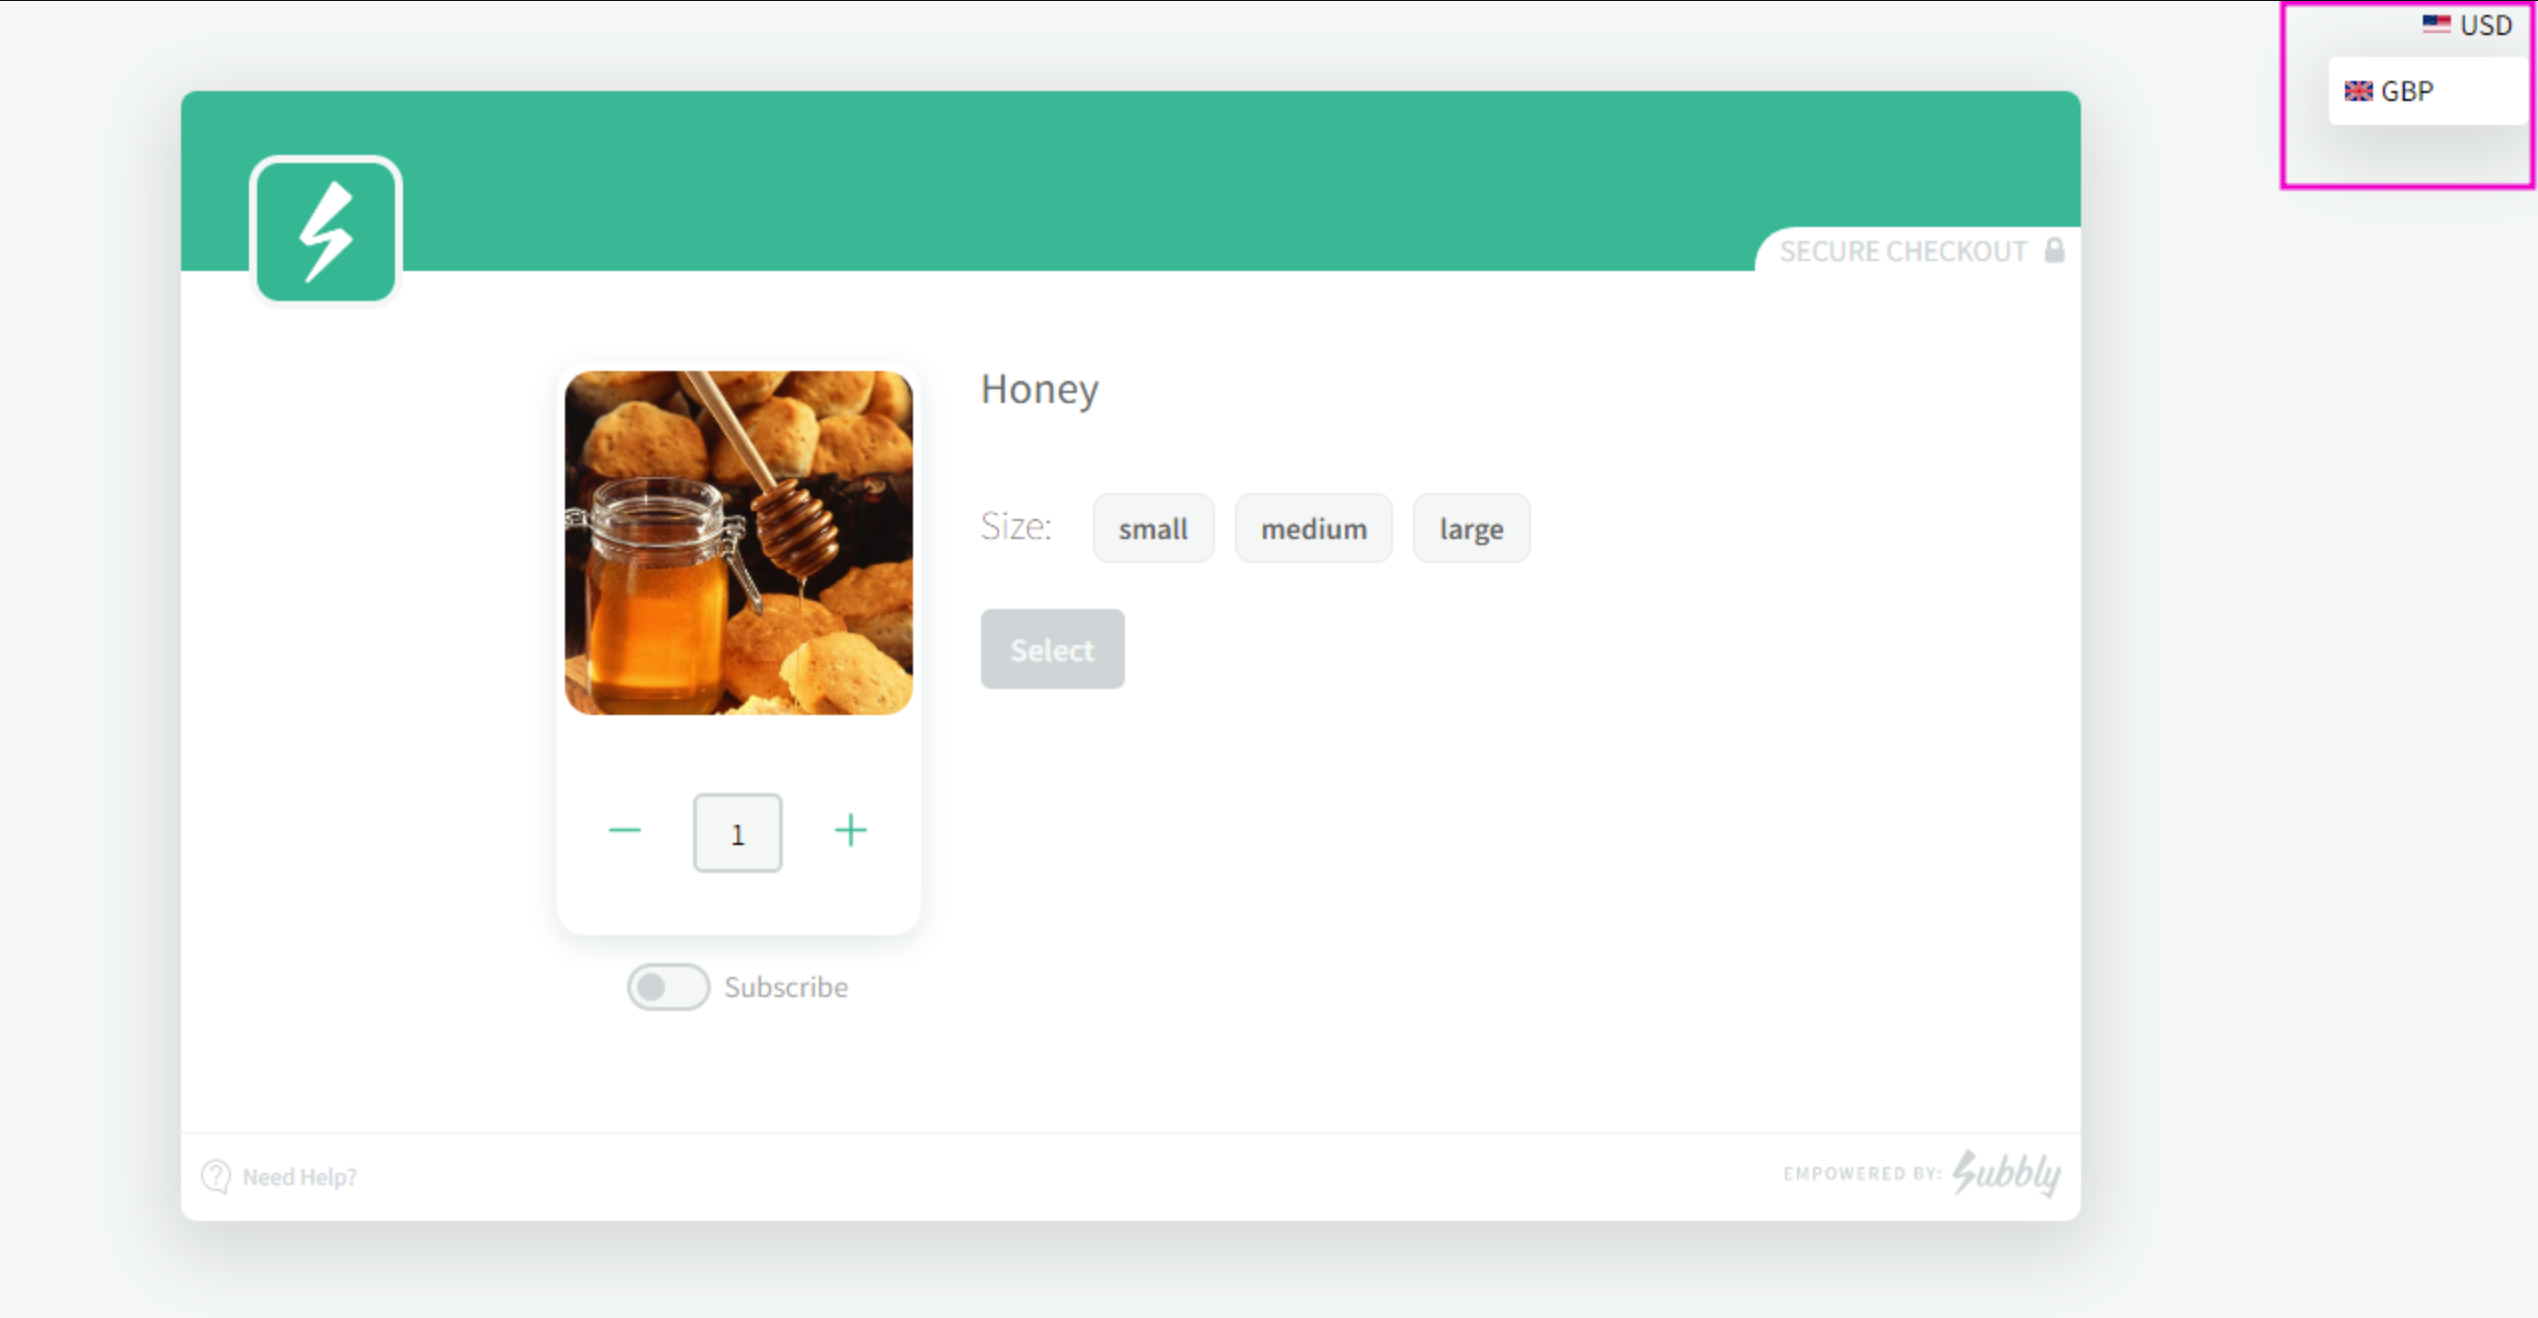
Task: Toggle the Subscribe switch
Action: pos(668,987)
